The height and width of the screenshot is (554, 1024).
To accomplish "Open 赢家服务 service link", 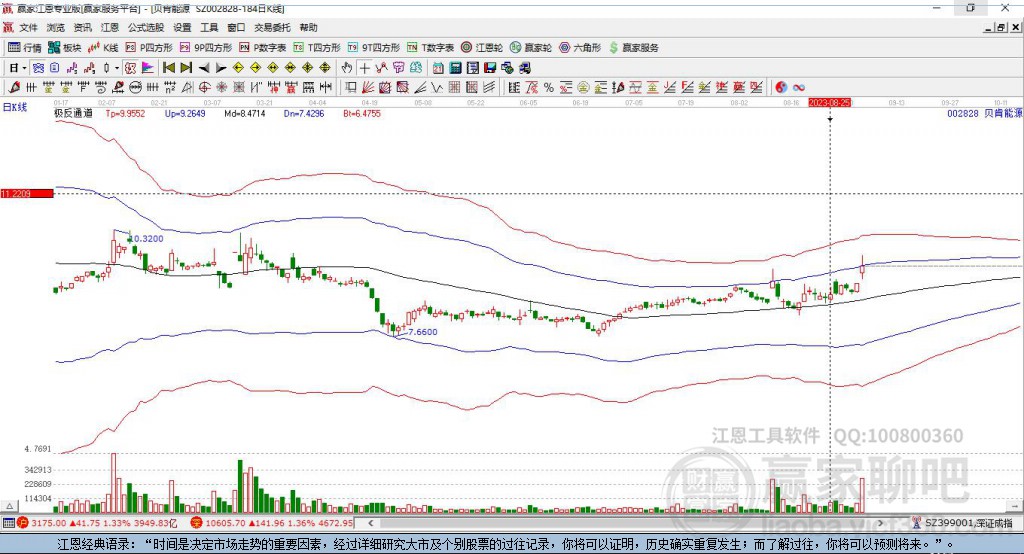I will pos(633,48).
